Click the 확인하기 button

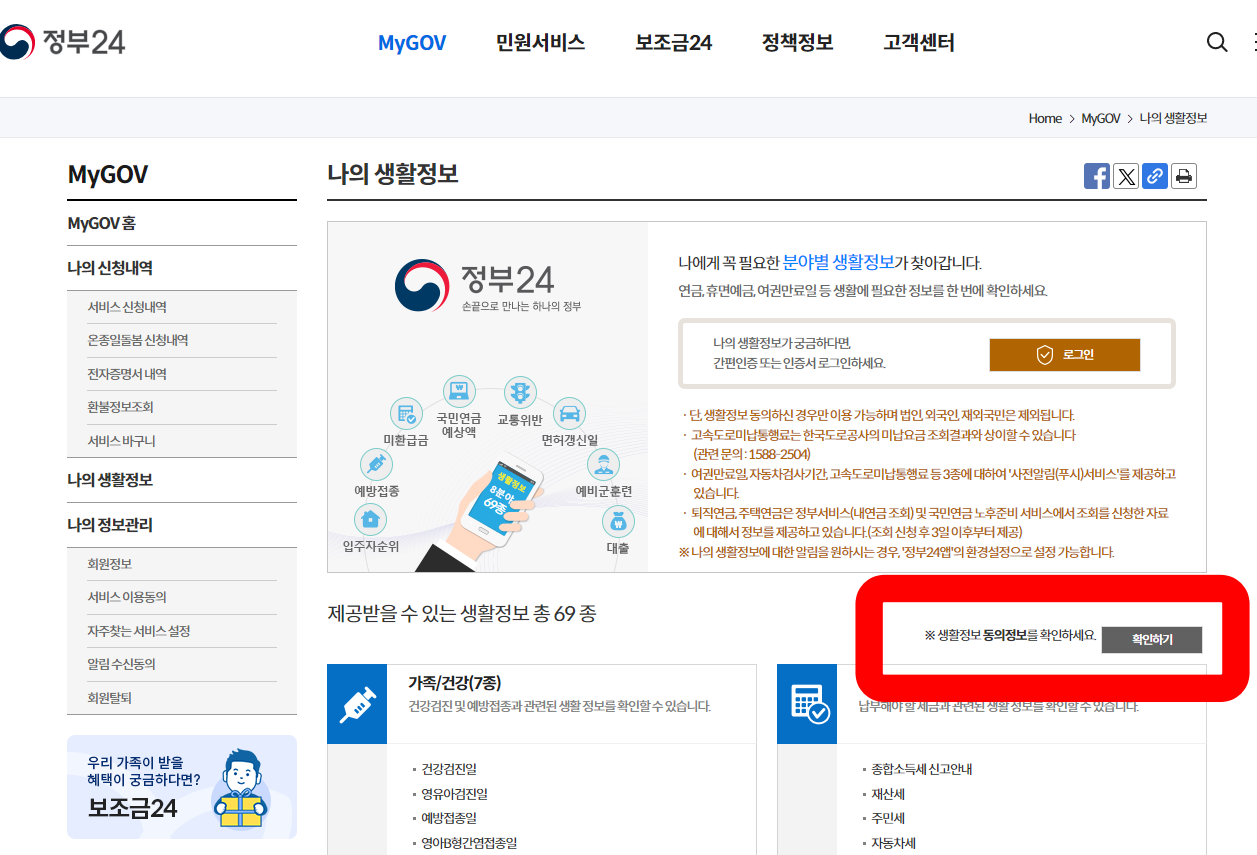pos(1152,639)
